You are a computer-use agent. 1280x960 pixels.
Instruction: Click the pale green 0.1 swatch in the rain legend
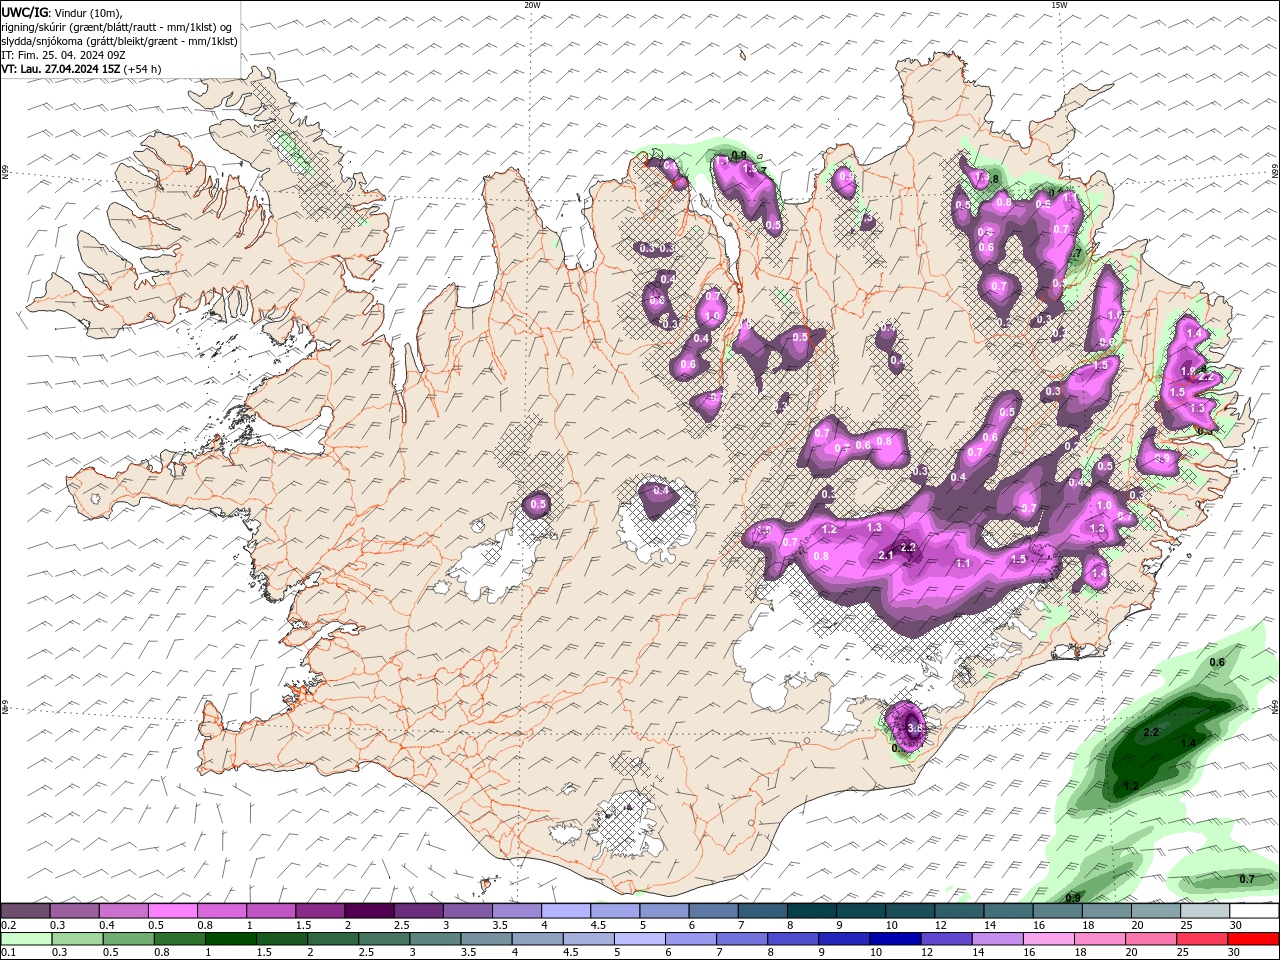pos(26,939)
